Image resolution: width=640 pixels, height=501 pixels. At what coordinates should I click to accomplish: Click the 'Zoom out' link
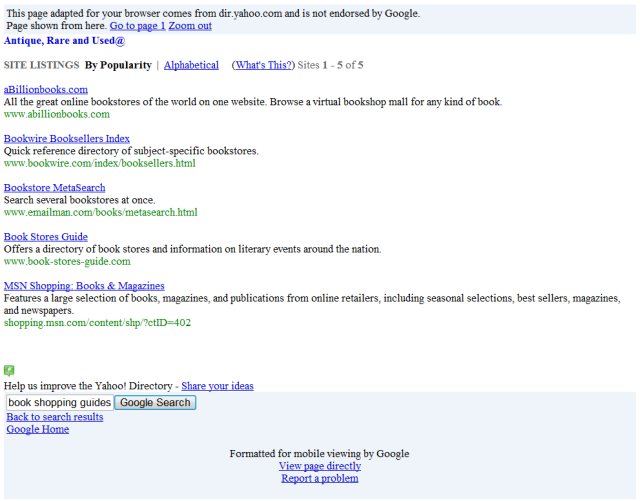(x=190, y=26)
